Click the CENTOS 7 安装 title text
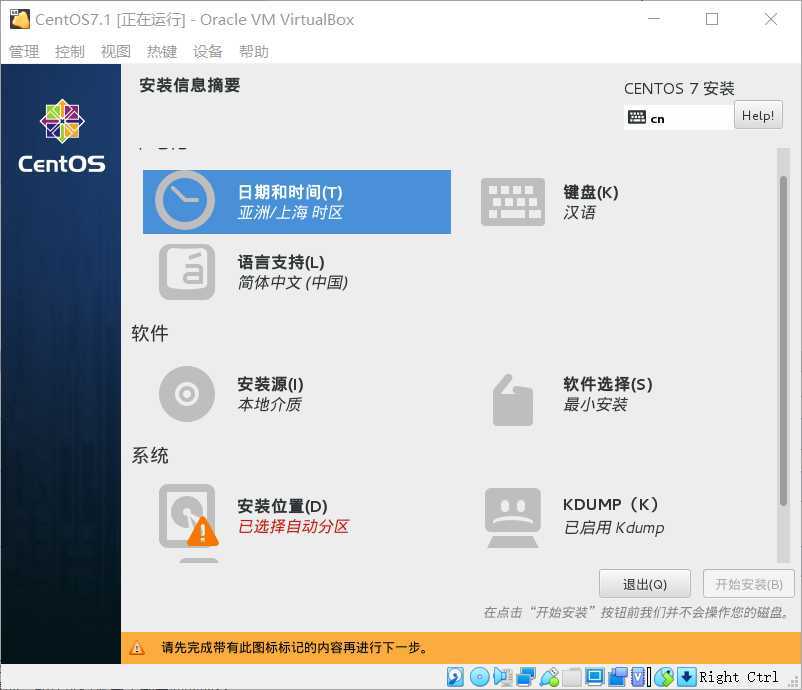802x690 pixels. point(679,88)
